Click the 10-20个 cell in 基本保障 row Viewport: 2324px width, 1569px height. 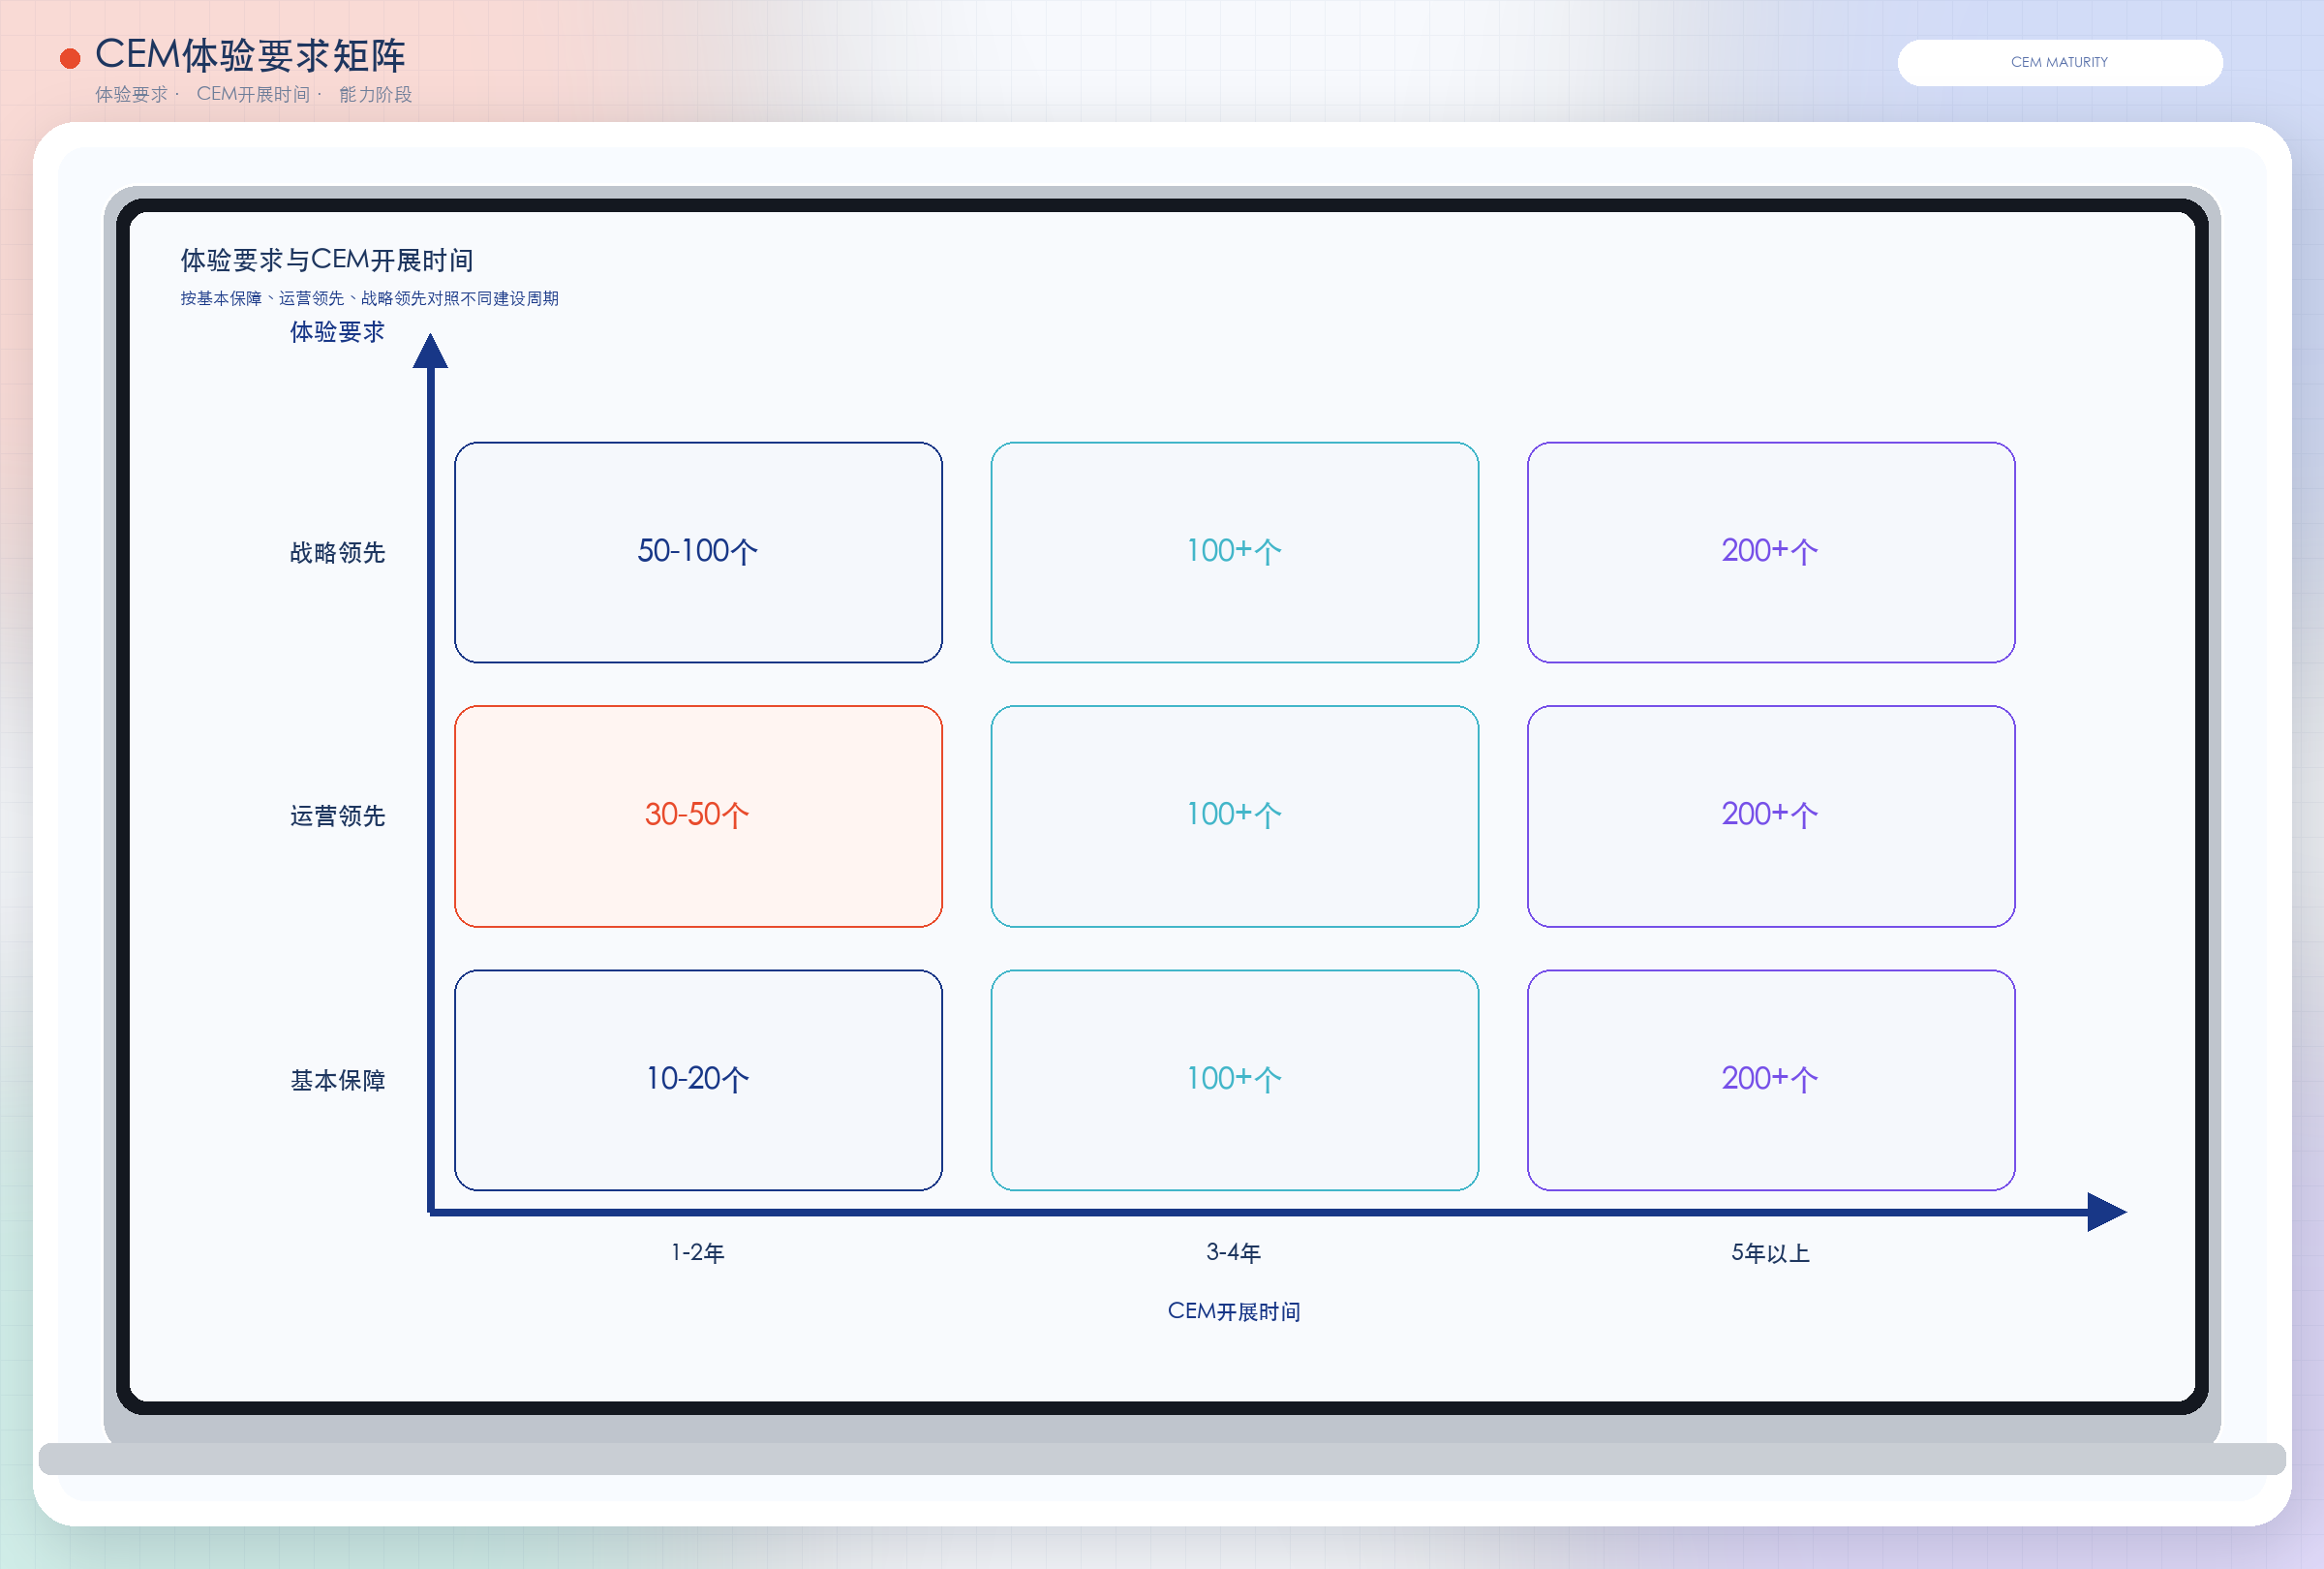click(x=698, y=1080)
